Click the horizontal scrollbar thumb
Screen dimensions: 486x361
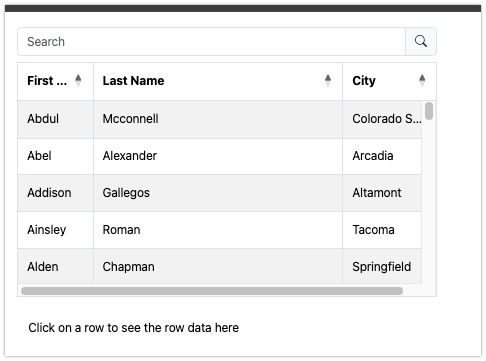(212, 291)
